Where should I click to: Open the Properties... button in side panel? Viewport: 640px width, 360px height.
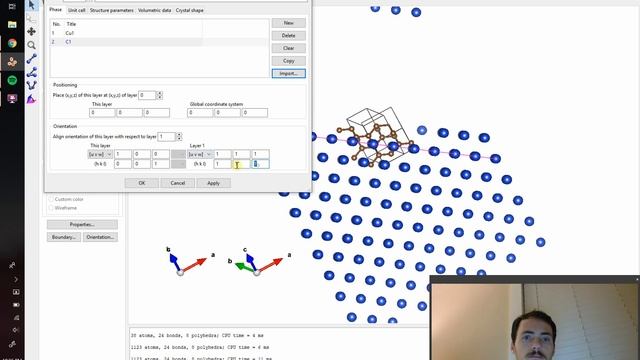pyautogui.click(x=82, y=224)
